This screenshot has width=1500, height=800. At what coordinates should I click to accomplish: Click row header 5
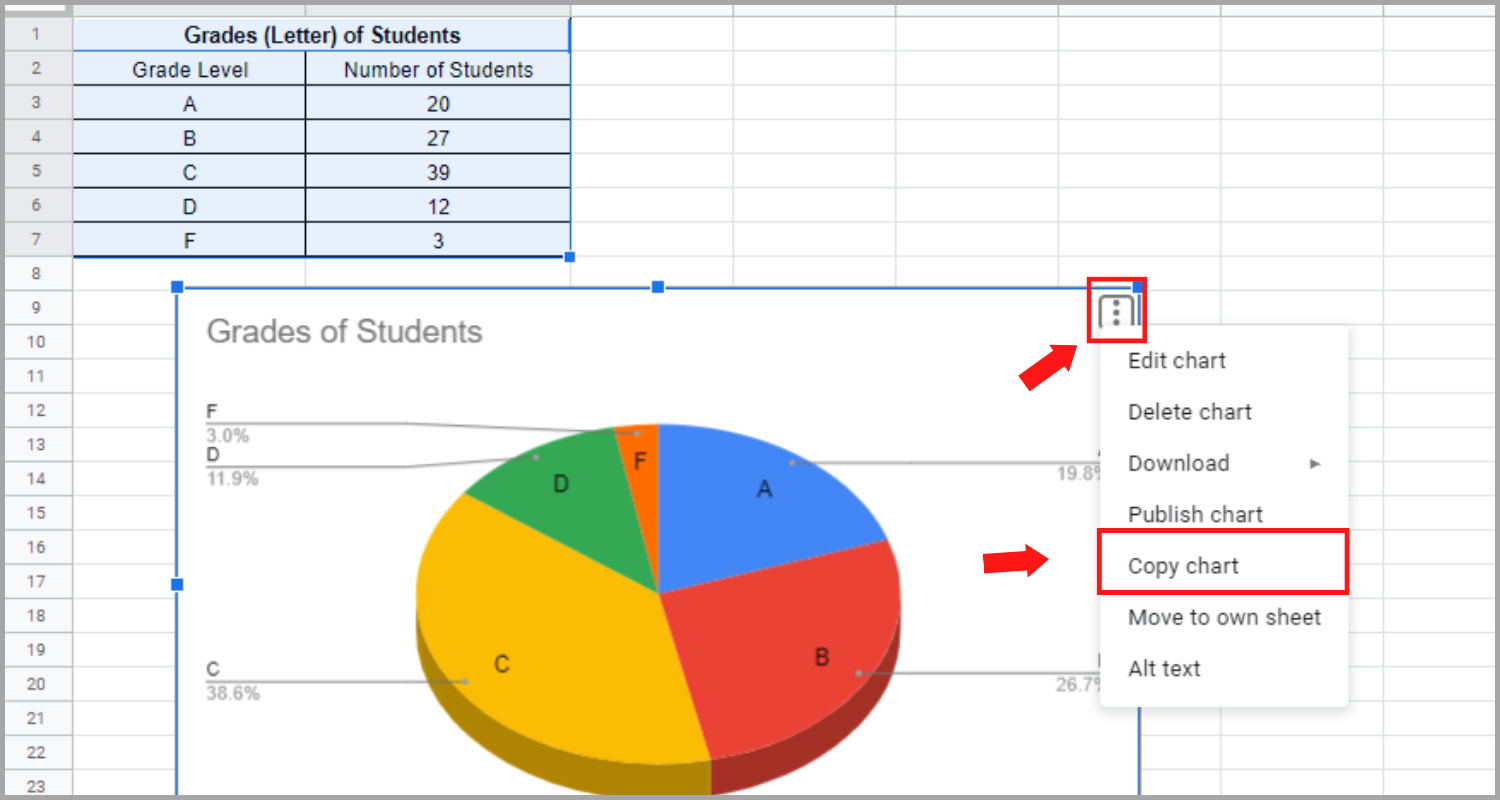click(37, 171)
